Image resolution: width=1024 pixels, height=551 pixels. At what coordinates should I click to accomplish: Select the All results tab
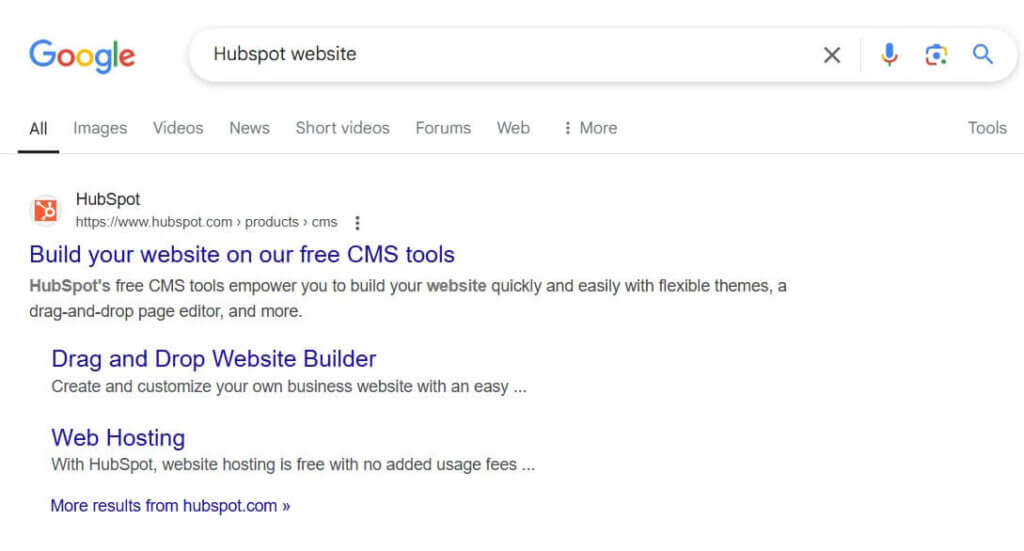pos(39,128)
